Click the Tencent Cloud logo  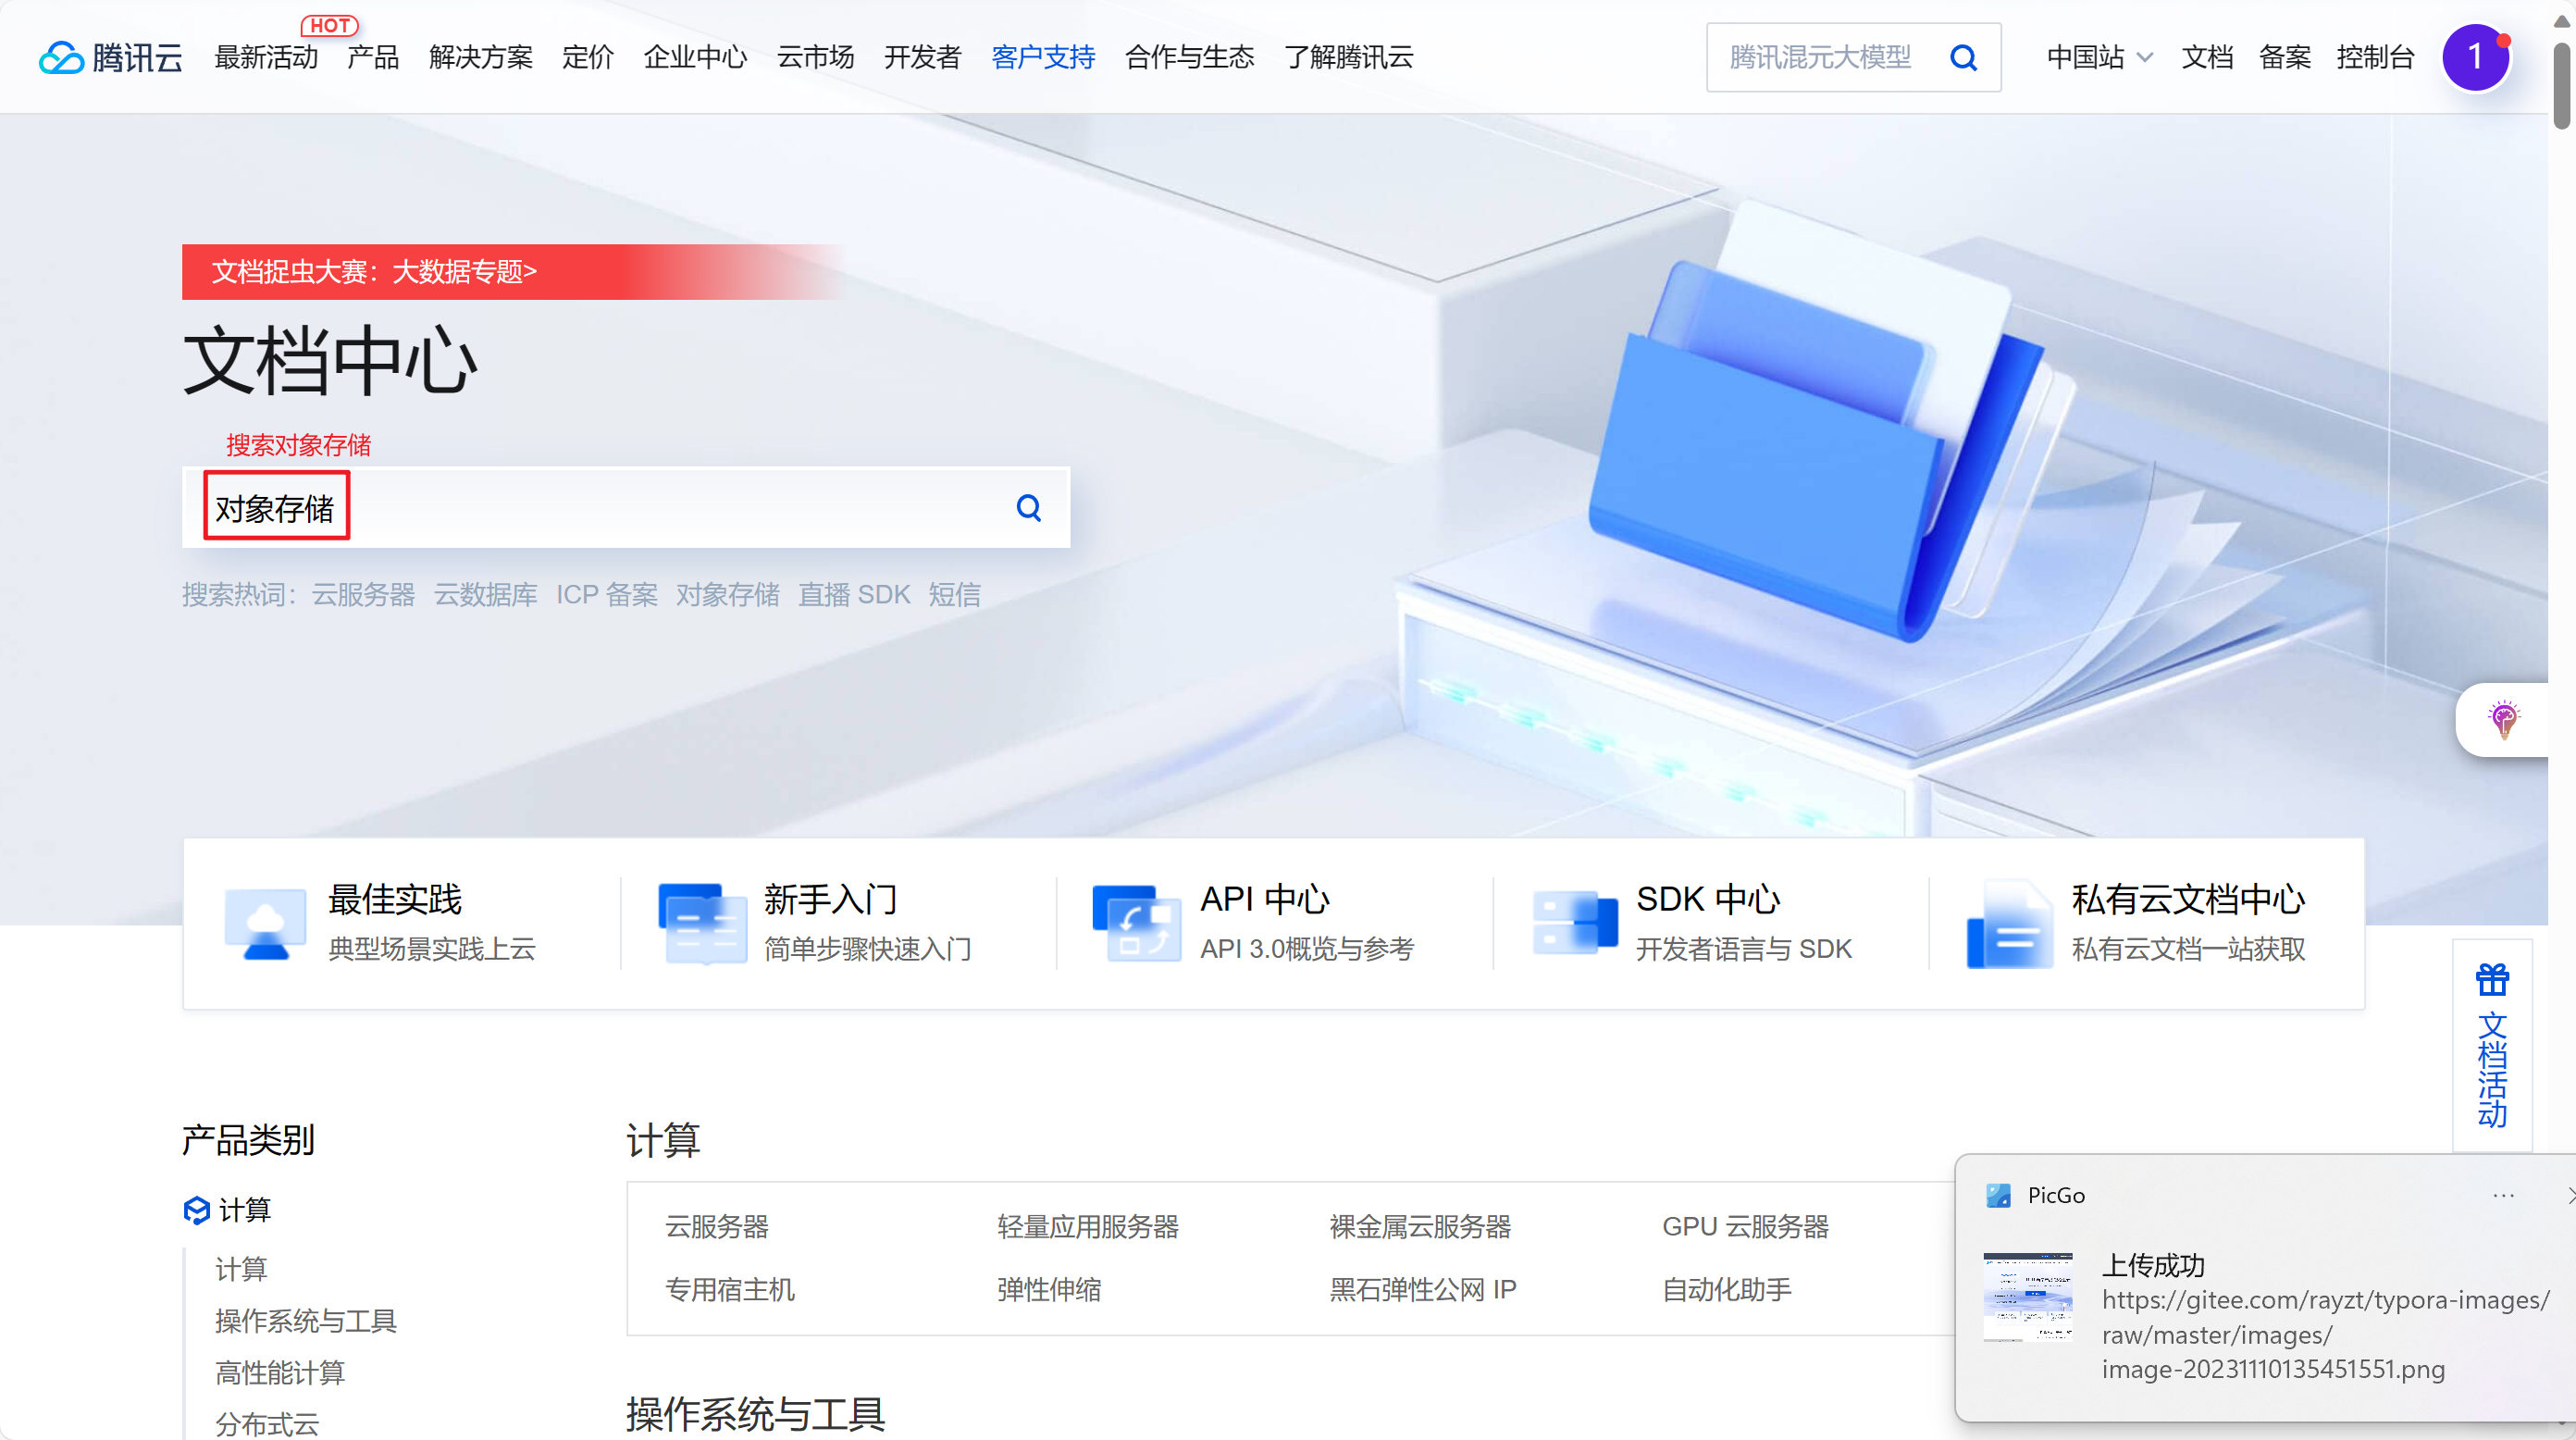click(x=110, y=57)
